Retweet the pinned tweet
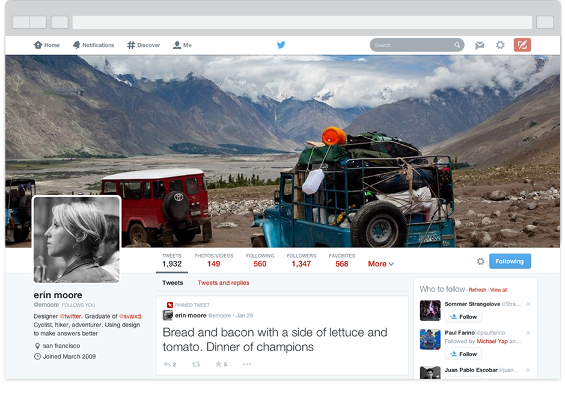565x398 pixels. click(x=196, y=365)
